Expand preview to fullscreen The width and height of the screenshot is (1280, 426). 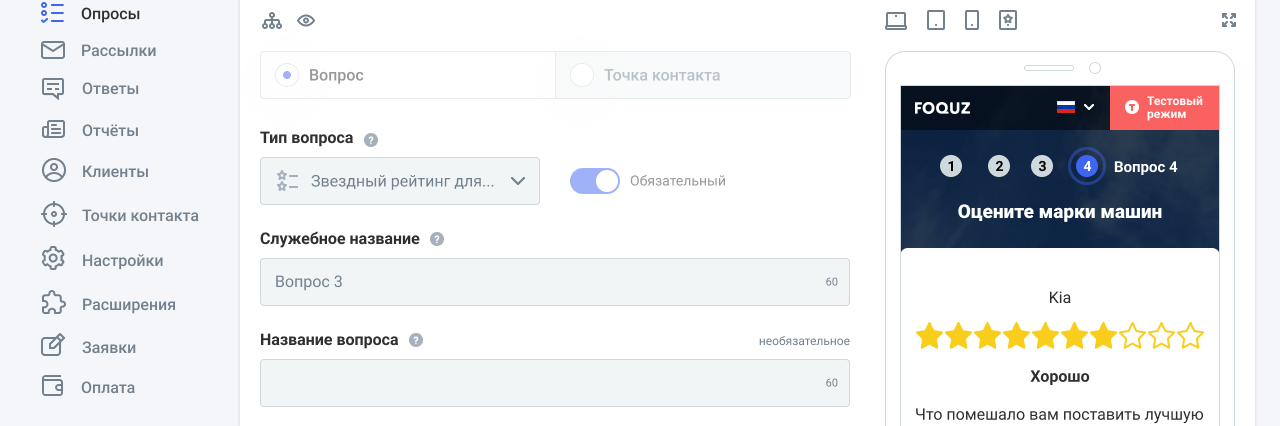click(x=1229, y=20)
